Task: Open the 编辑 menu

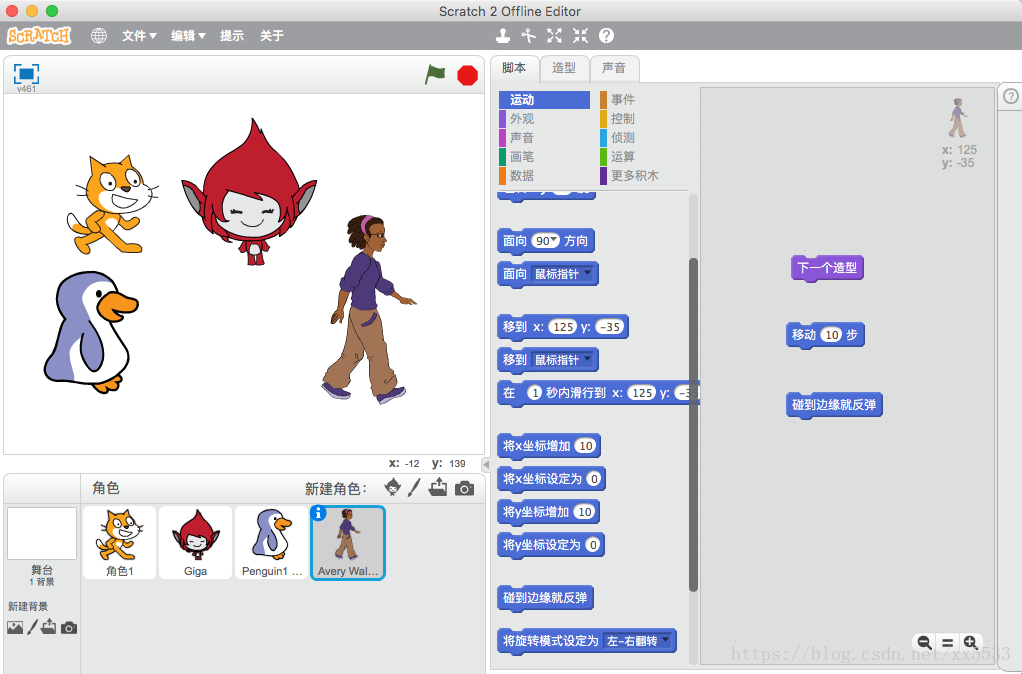Action: [188, 36]
